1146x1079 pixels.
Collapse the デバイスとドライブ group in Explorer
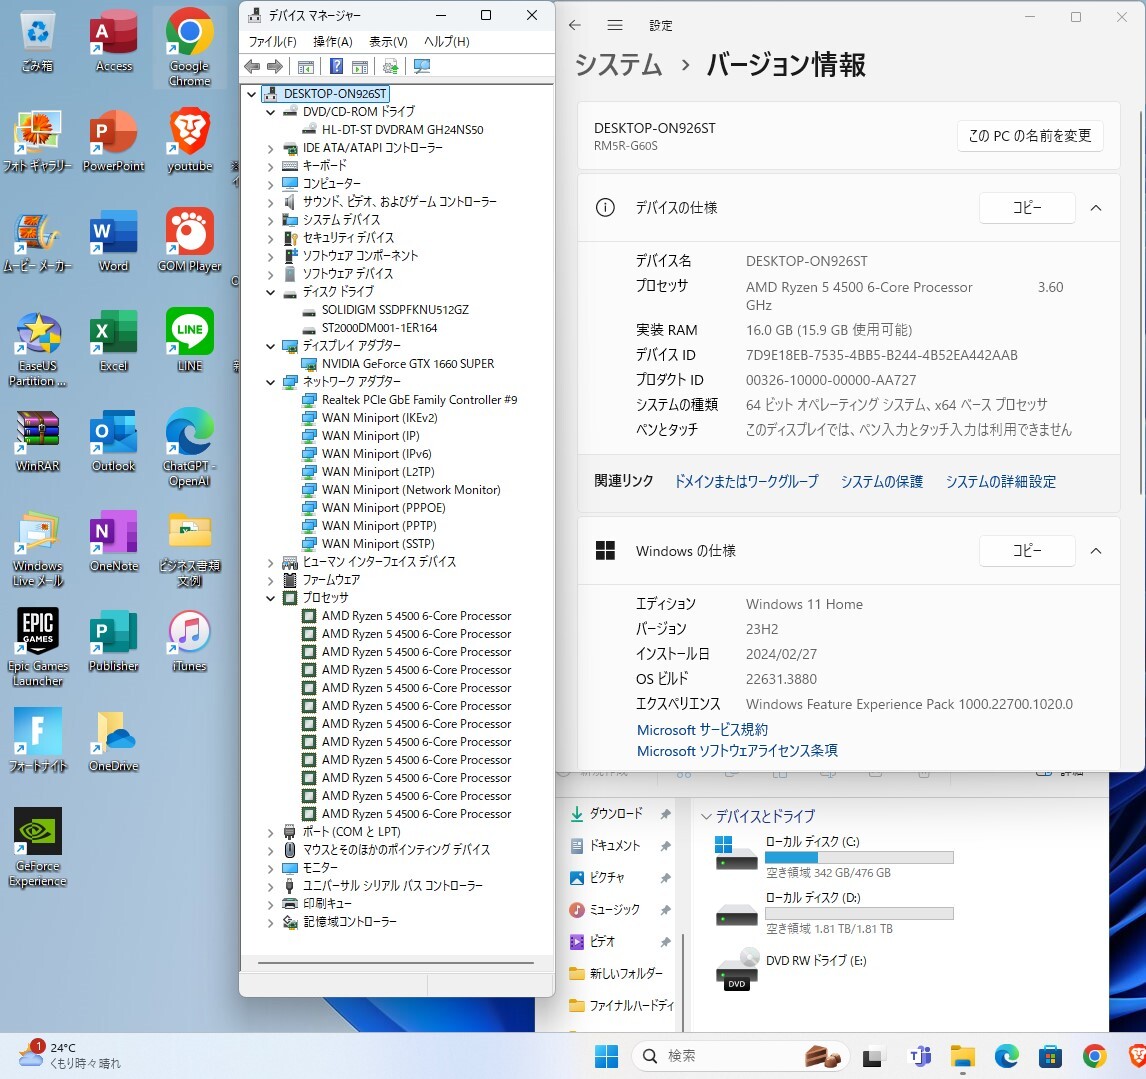[706, 817]
